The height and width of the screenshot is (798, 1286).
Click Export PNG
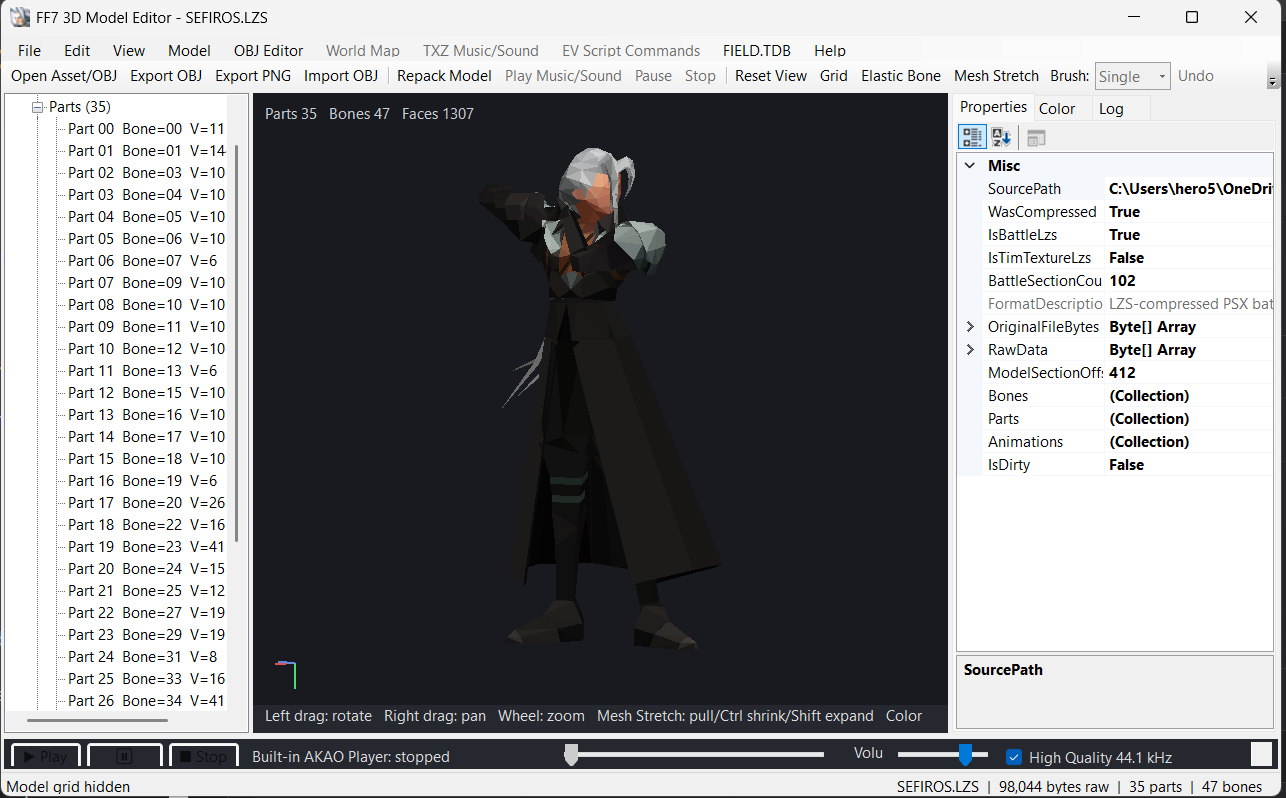(253, 76)
